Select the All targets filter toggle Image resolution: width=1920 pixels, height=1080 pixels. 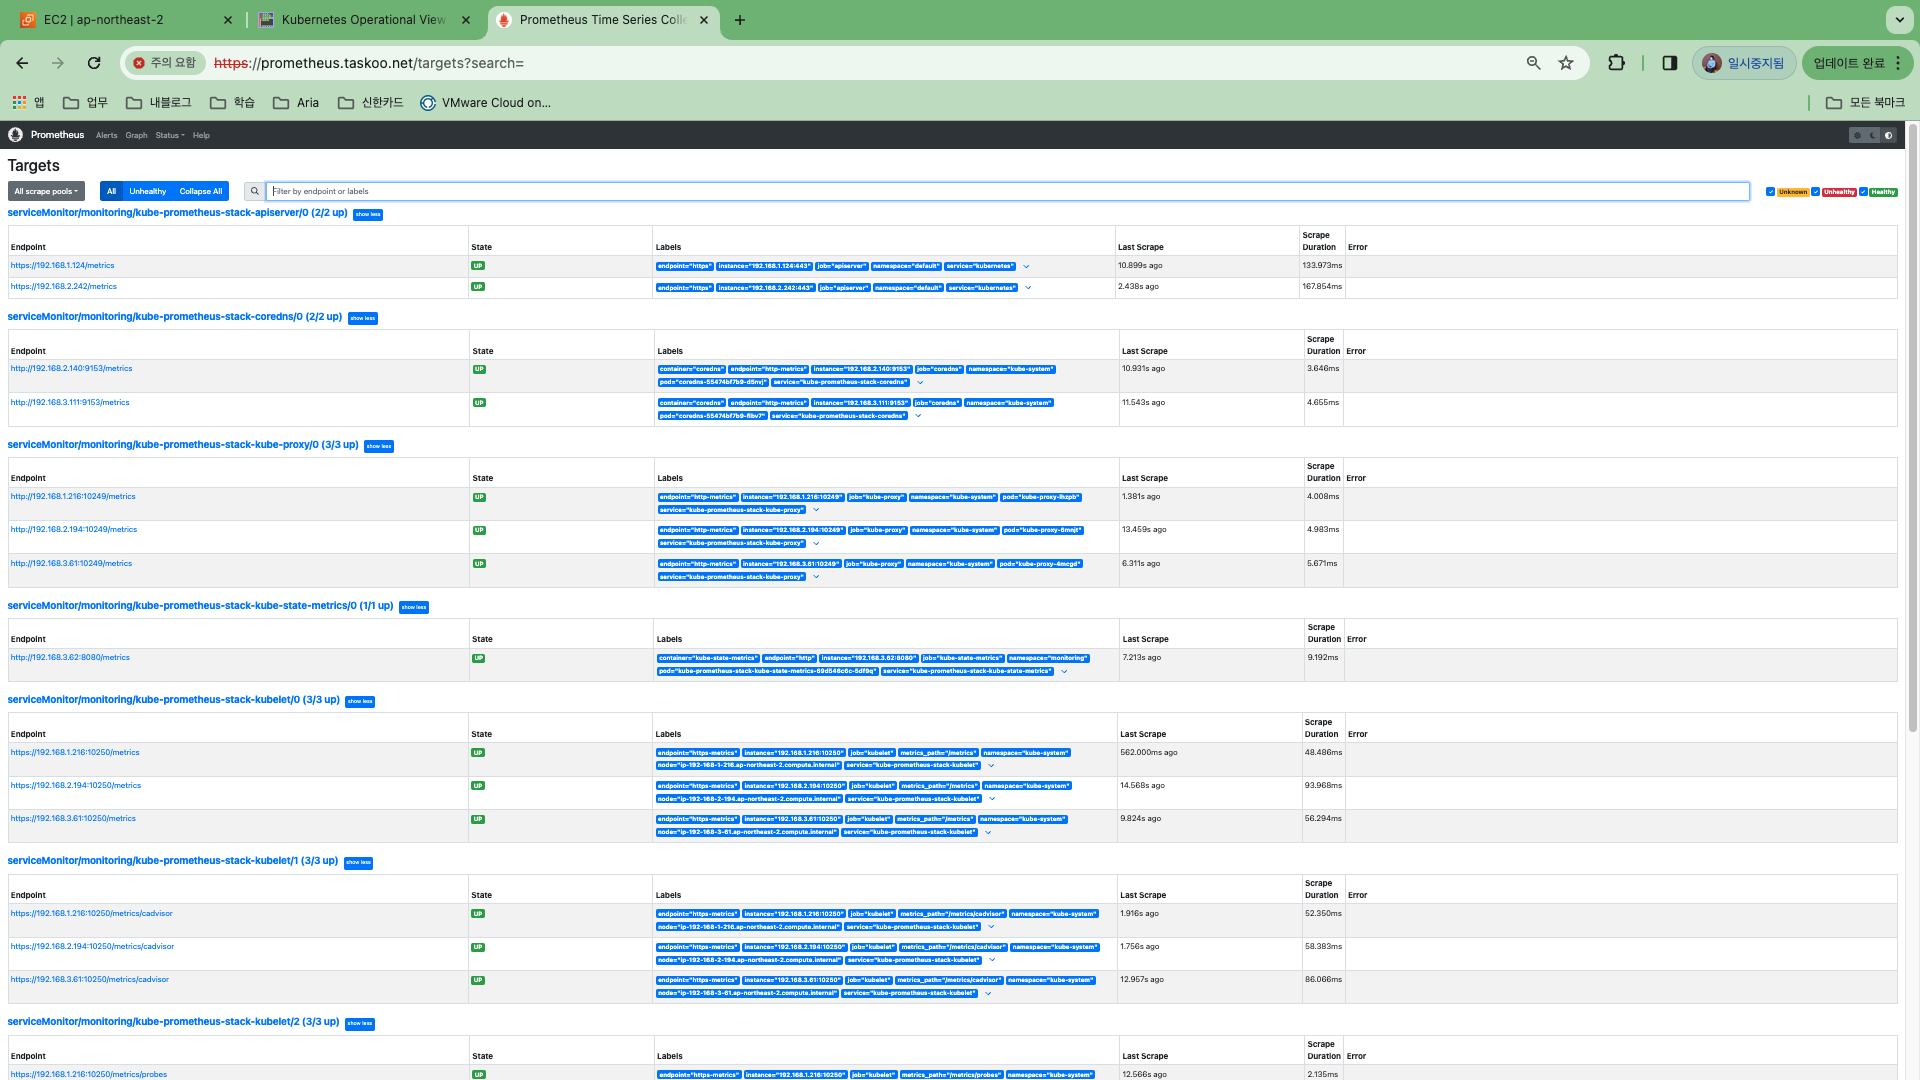click(111, 191)
